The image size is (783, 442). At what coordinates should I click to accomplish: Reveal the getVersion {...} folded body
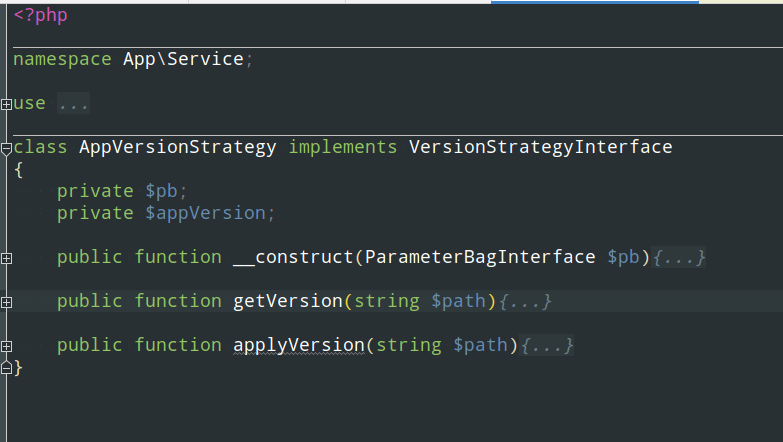point(525,301)
